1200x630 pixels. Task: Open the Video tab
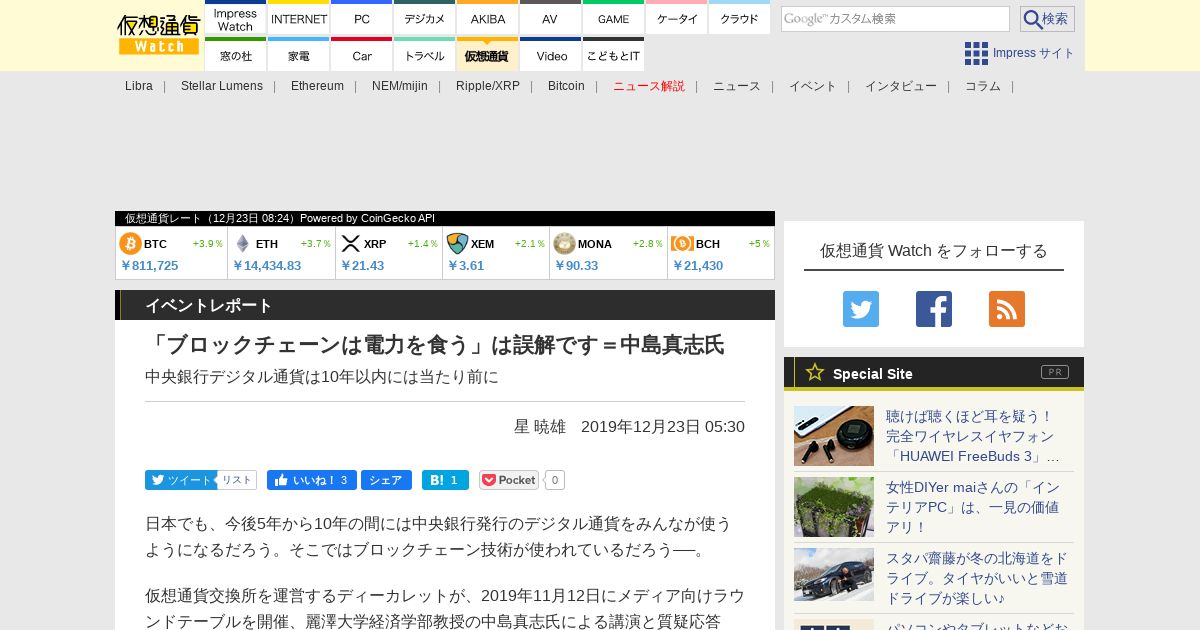550,56
